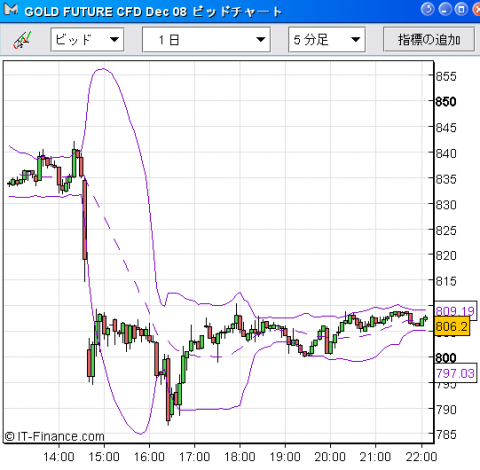Click the large red falling candlestick

[85, 220]
